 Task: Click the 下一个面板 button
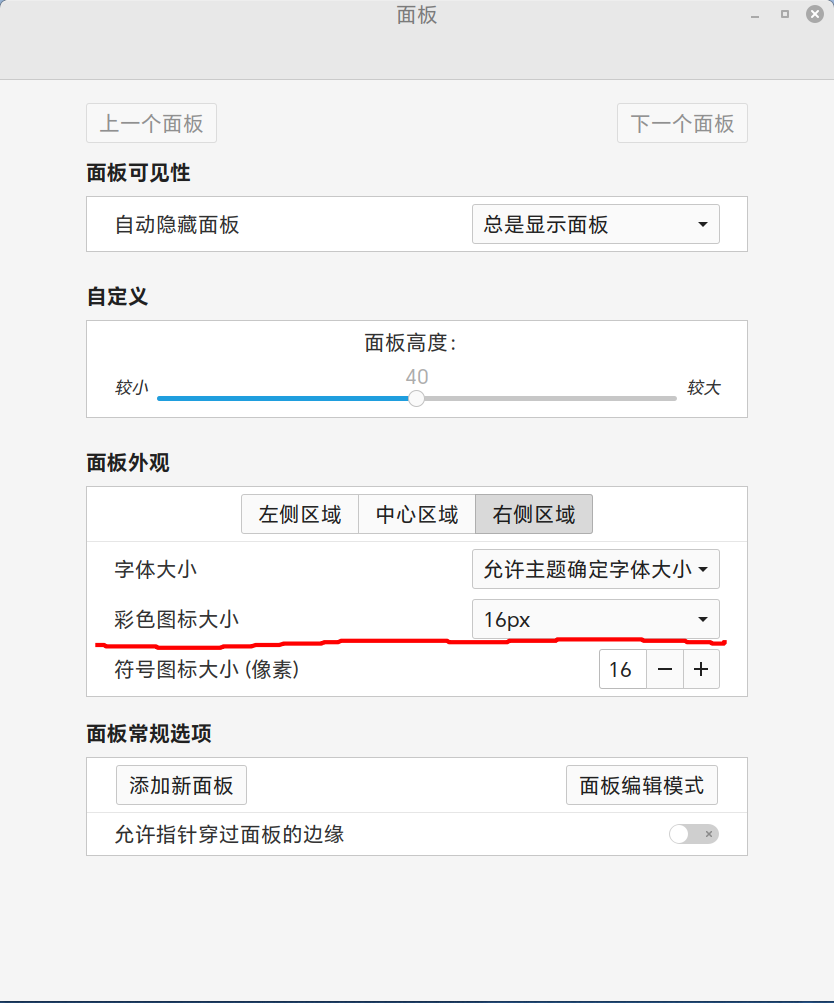[681, 123]
